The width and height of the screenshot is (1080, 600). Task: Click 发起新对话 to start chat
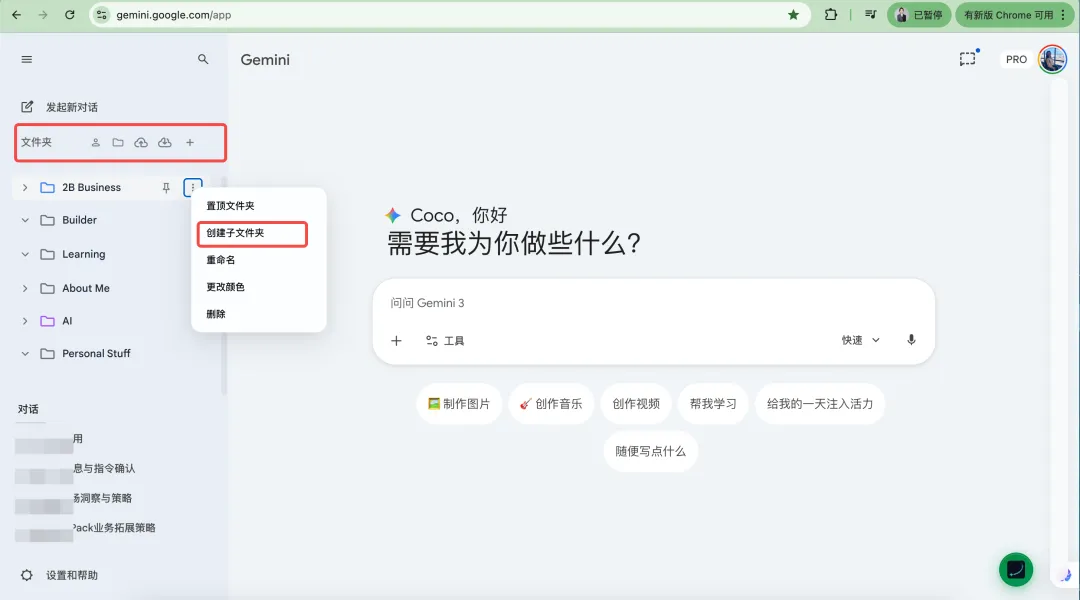(x=72, y=107)
